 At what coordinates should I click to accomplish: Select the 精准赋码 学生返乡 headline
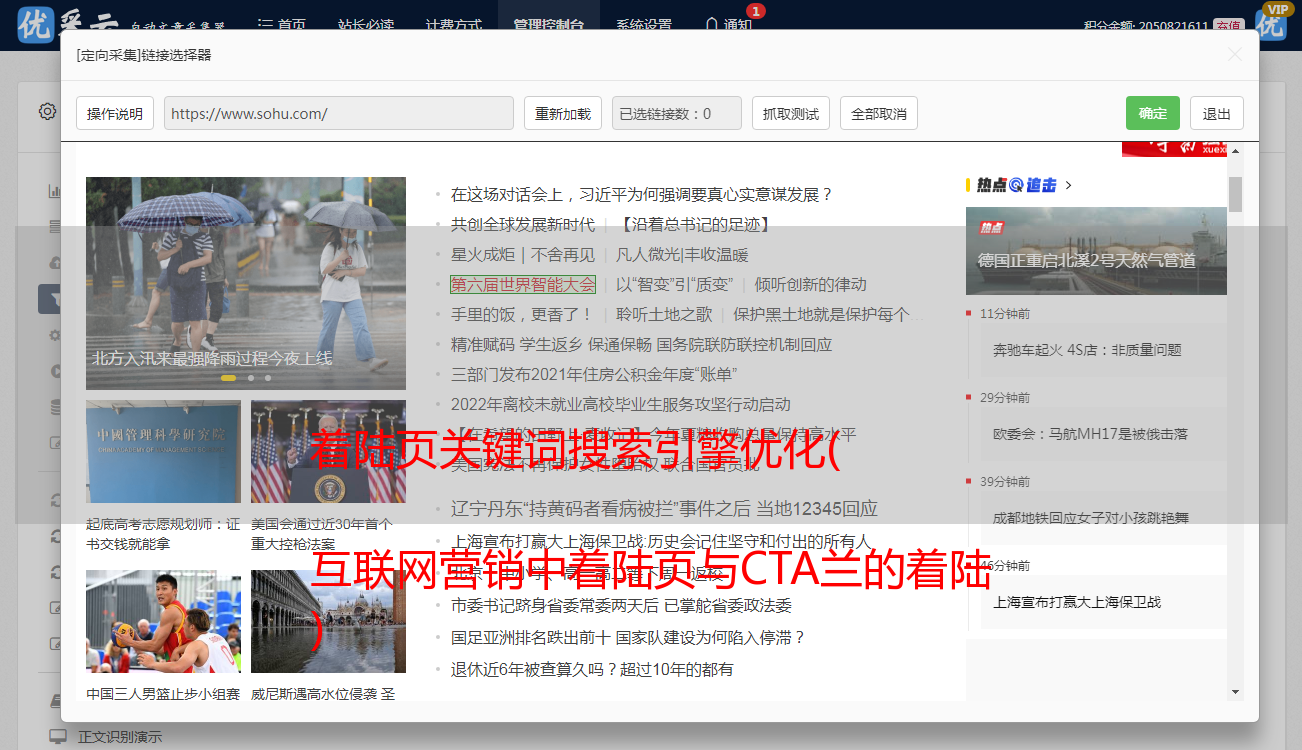tap(641, 344)
